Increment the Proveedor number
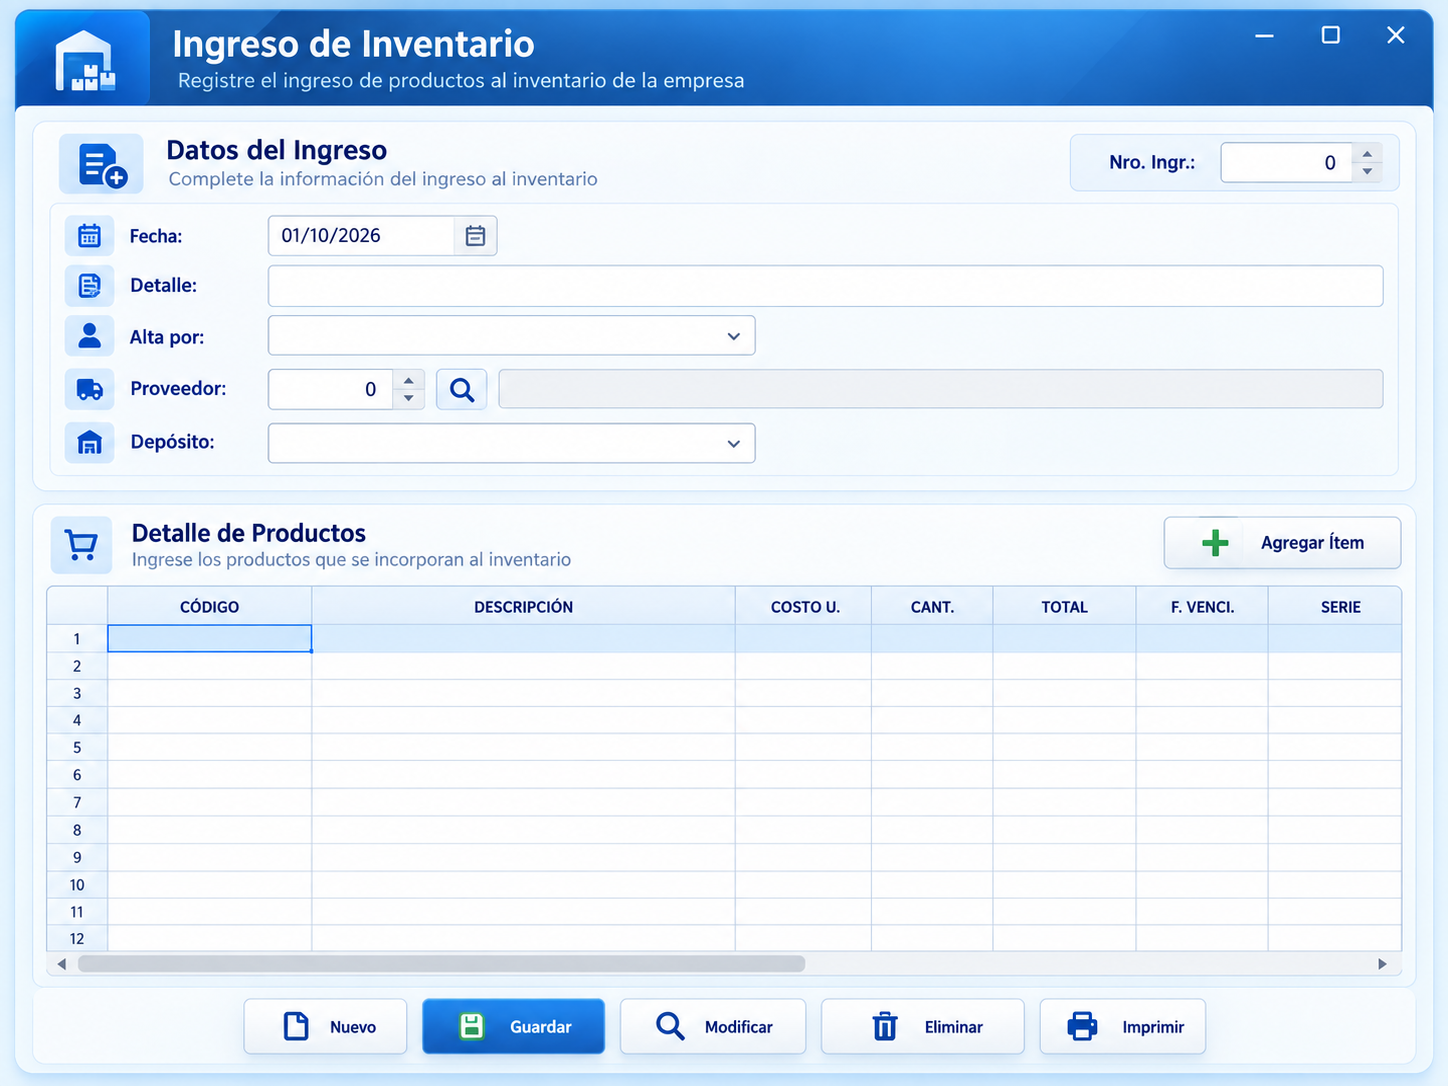Image resolution: width=1448 pixels, height=1086 pixels. coord(408,381)
